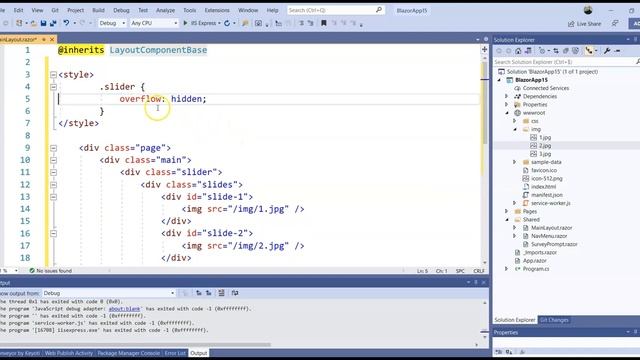640x360 pixels.
Task: Click the search magnifier in Solution Explorer
Action: [x=638, y=62]
